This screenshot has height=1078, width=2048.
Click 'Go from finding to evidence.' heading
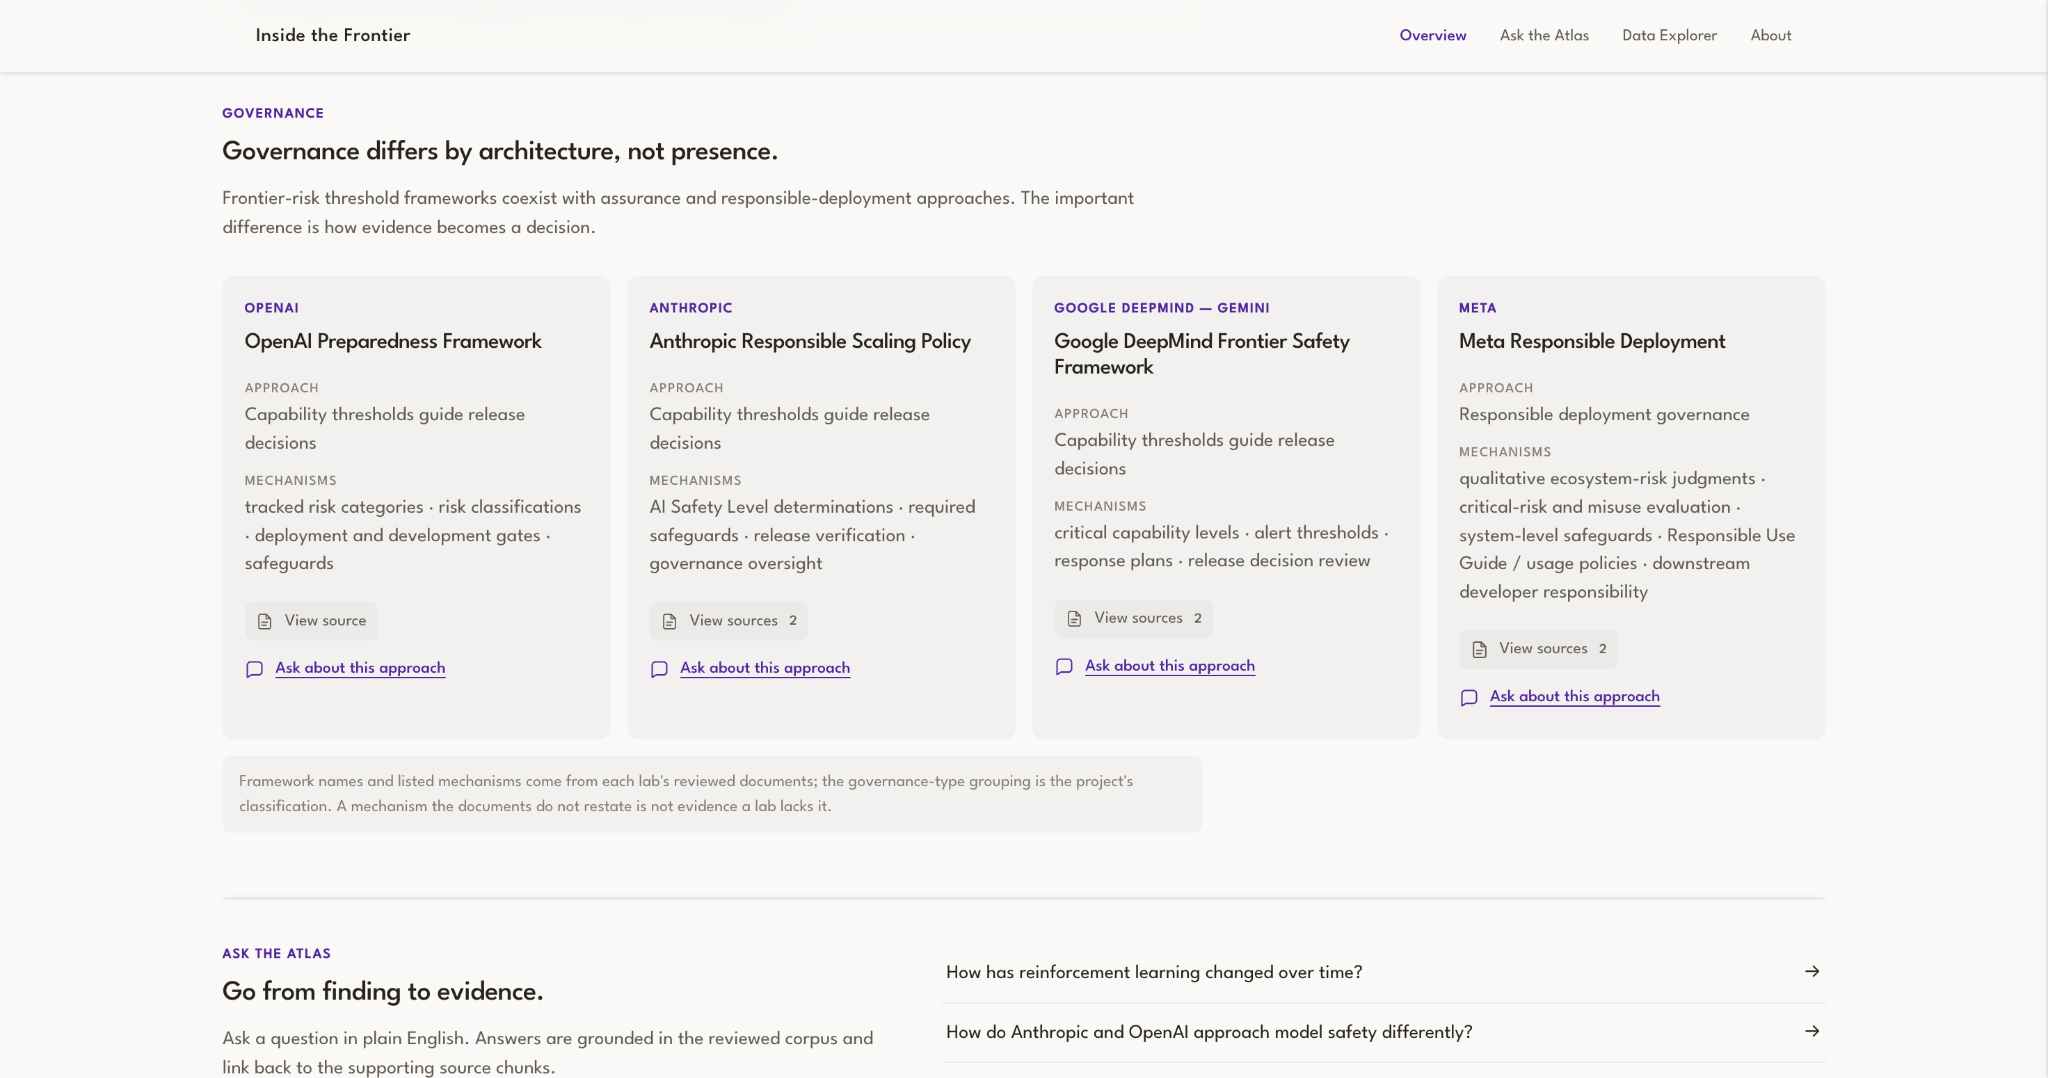click(x=383, y=991)
